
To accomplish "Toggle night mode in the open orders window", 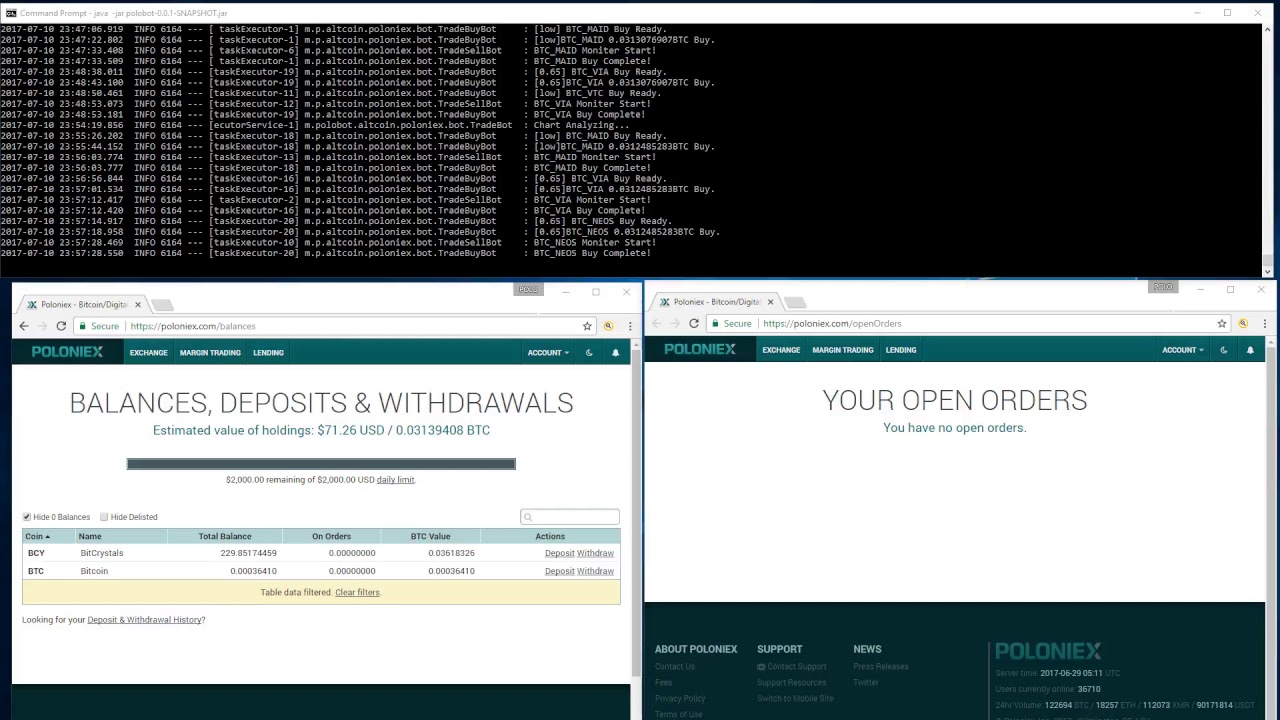I will pyautogui.click(x=1223, y=350).
